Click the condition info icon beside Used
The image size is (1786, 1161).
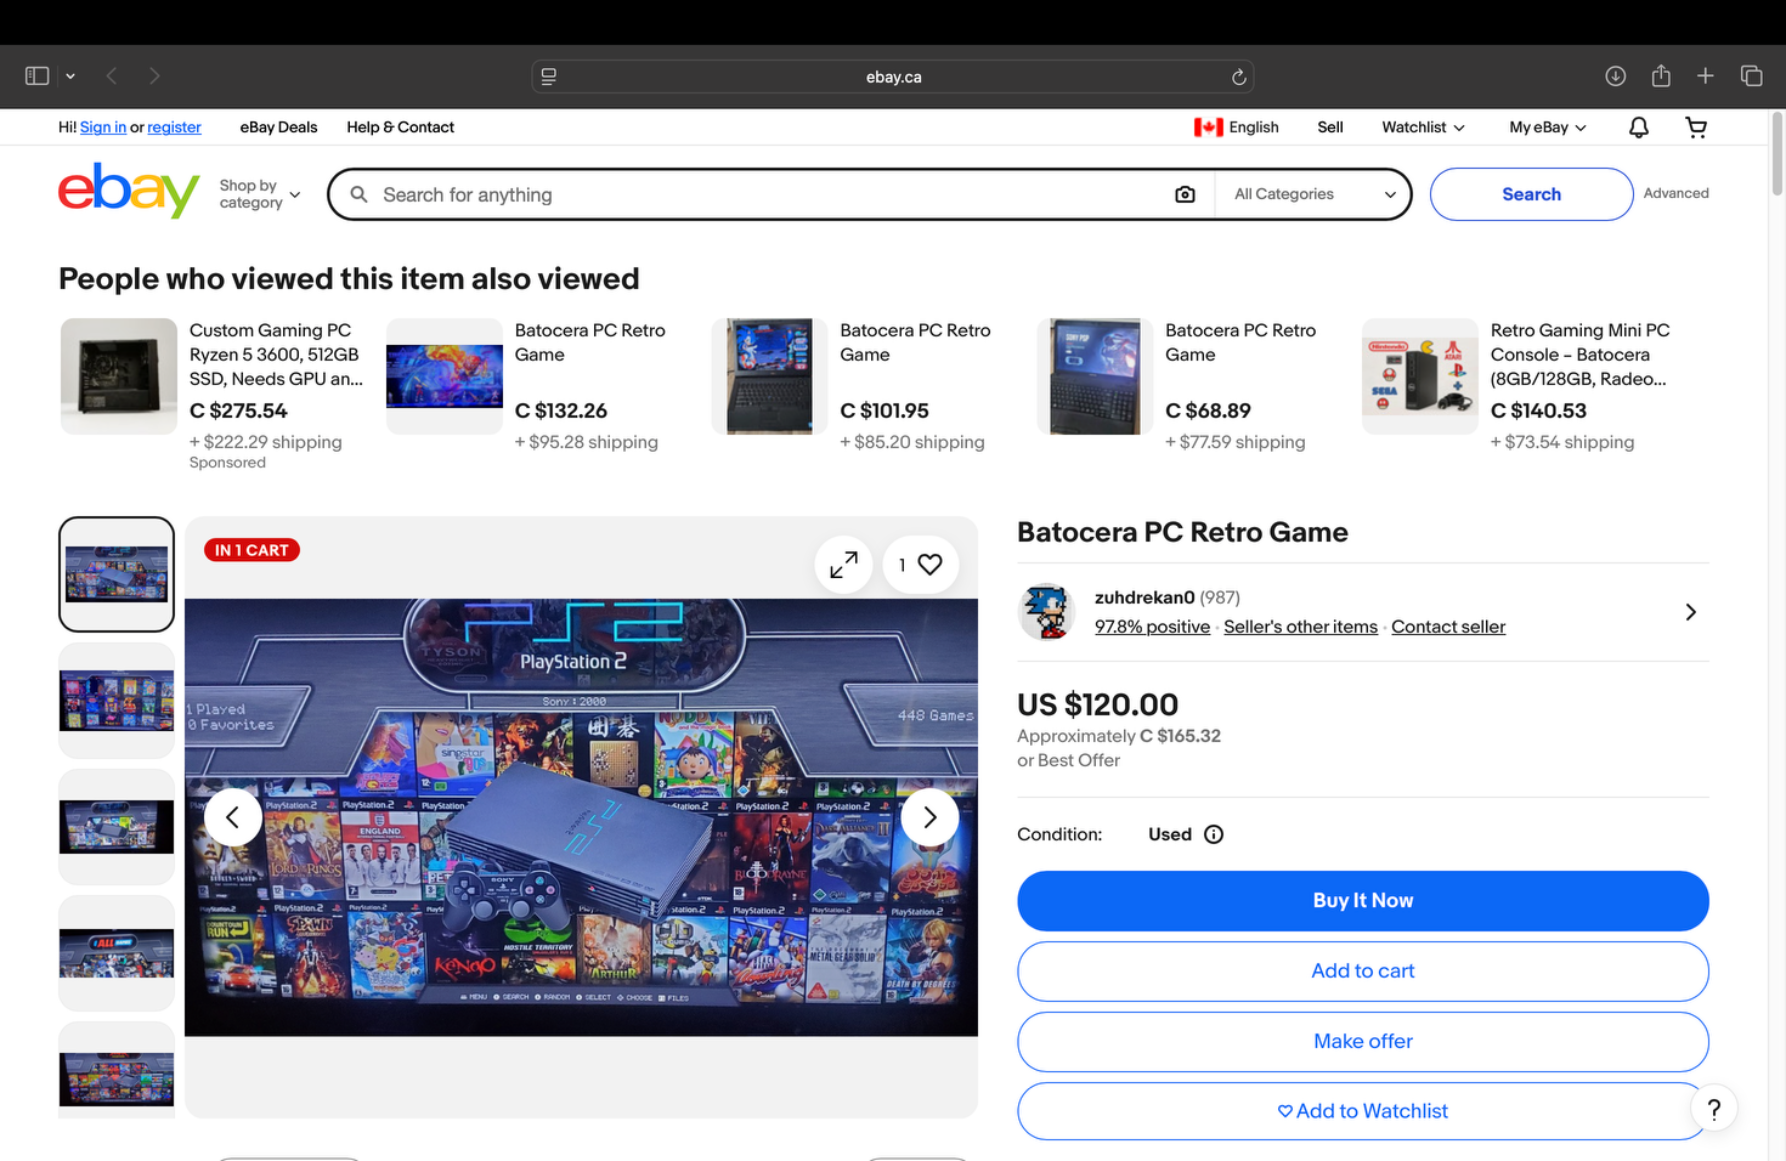pos(1213,834)
